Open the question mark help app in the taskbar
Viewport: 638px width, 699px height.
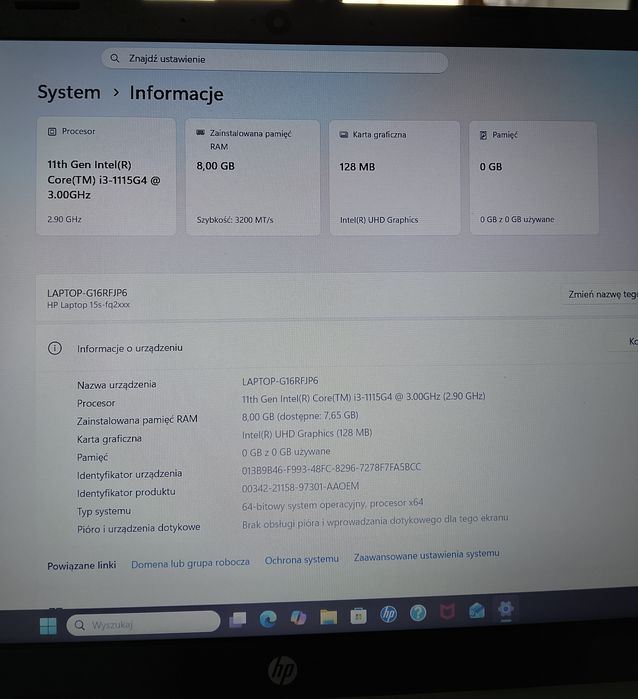pos(418,613)
